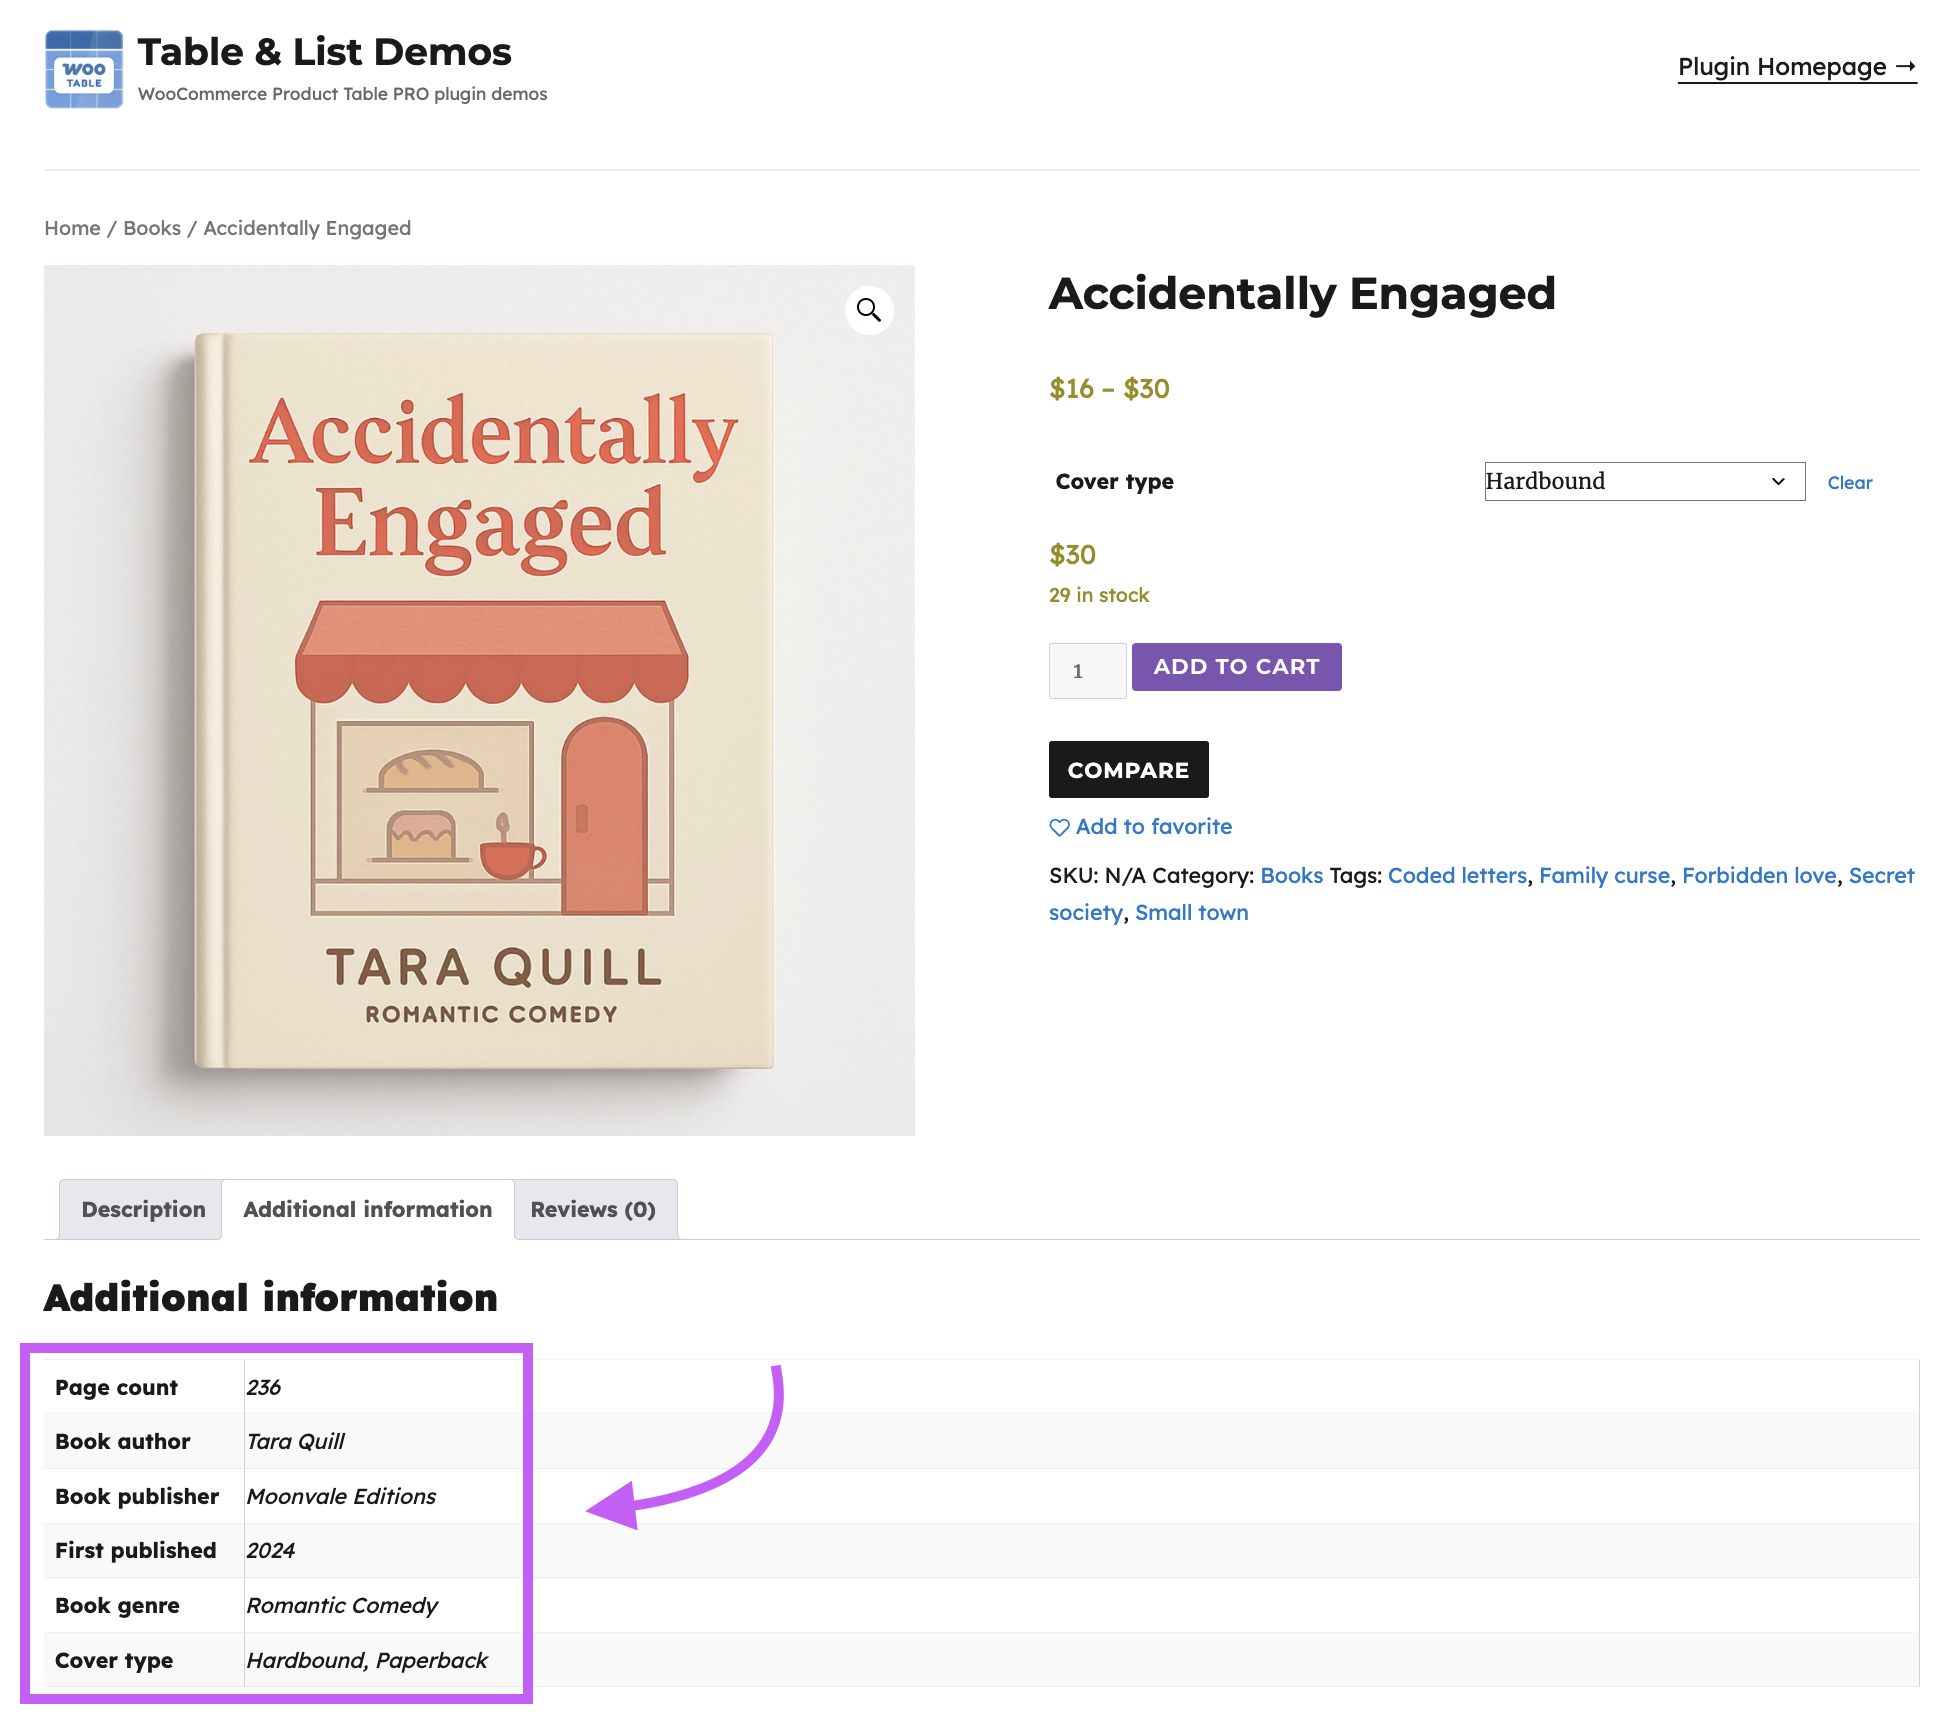Open the Family curse tag
The image size is (1960, 1720).
tap(1604, 875)
